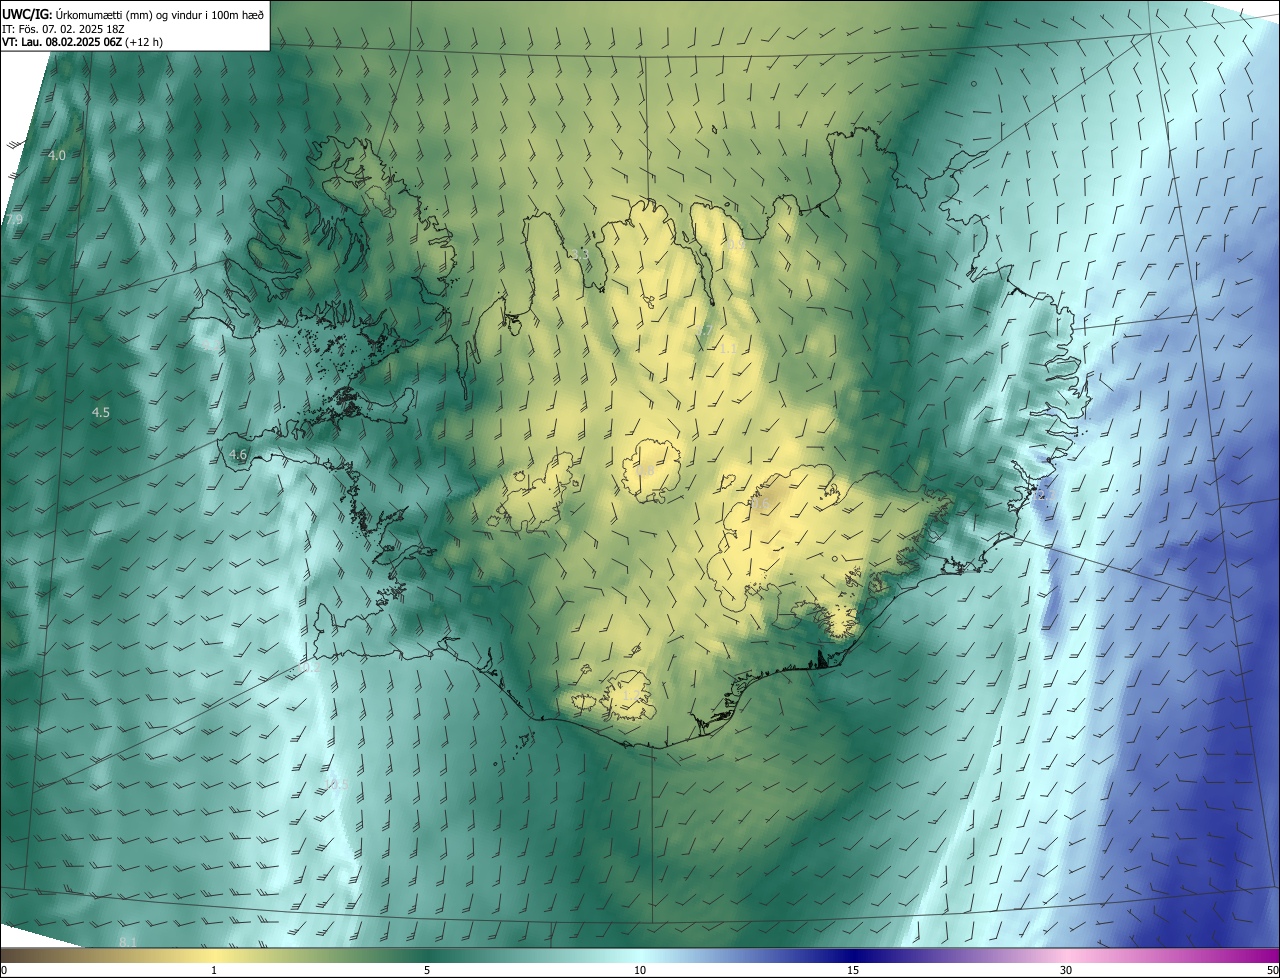
Task: Click the '1.1' value on the map
Action: coord(727,348)
